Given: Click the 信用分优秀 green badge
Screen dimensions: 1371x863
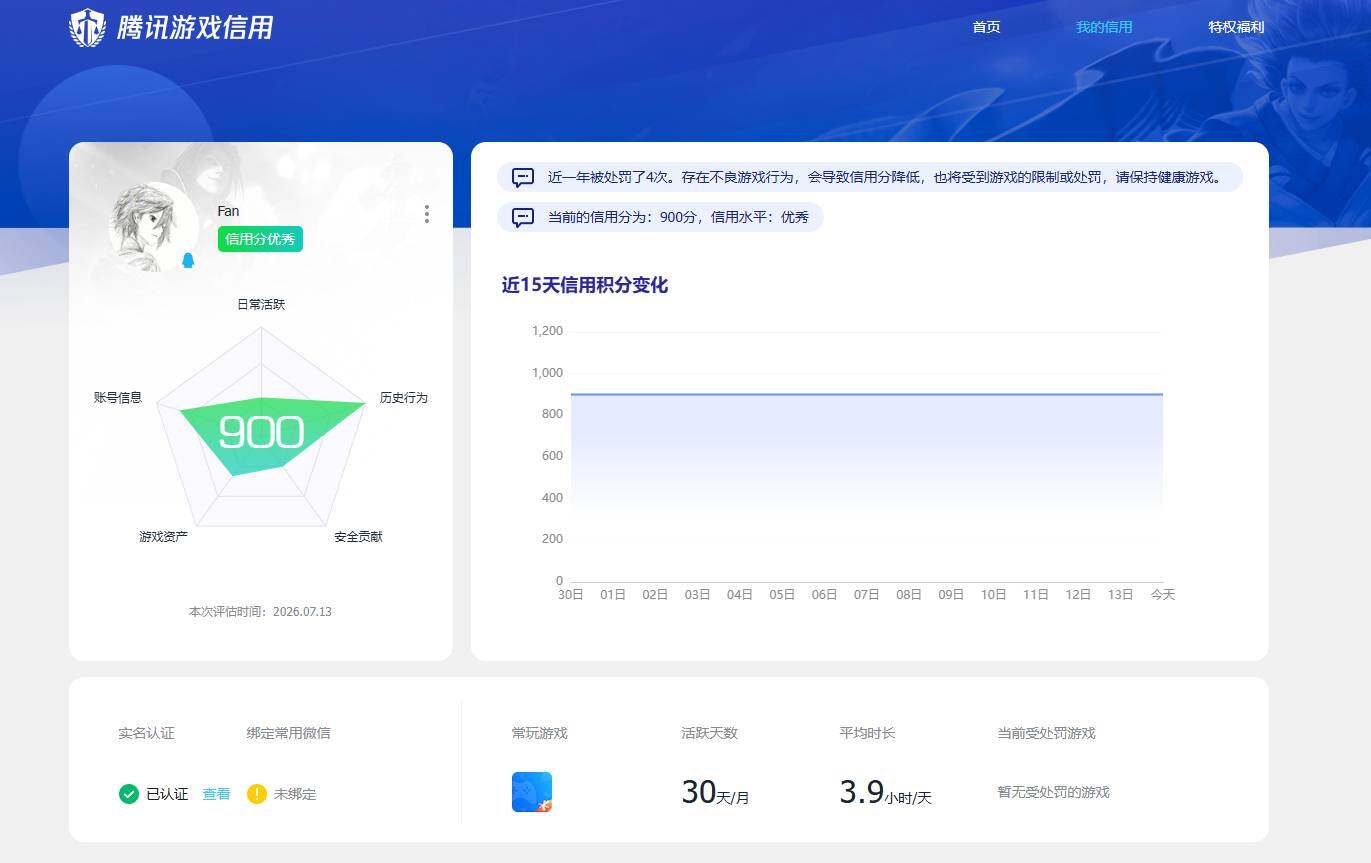Looking at the screenshot, I should click(260, 239).
